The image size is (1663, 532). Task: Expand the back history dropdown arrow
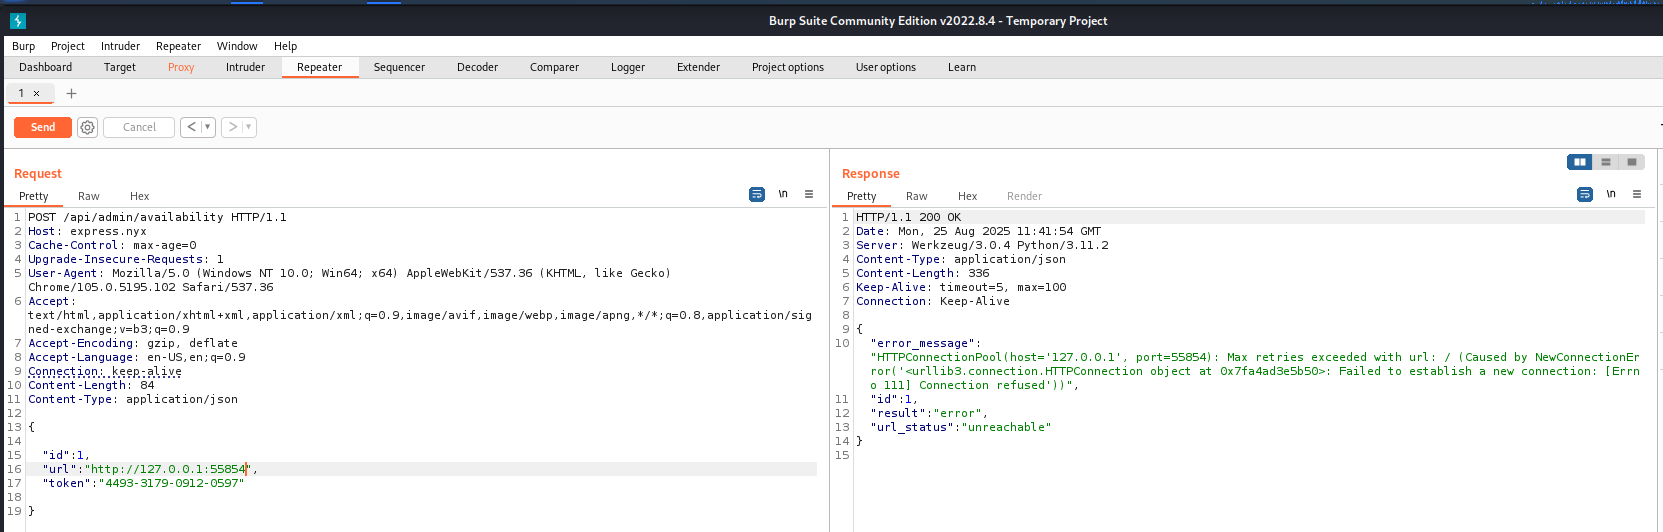(207, 127)
